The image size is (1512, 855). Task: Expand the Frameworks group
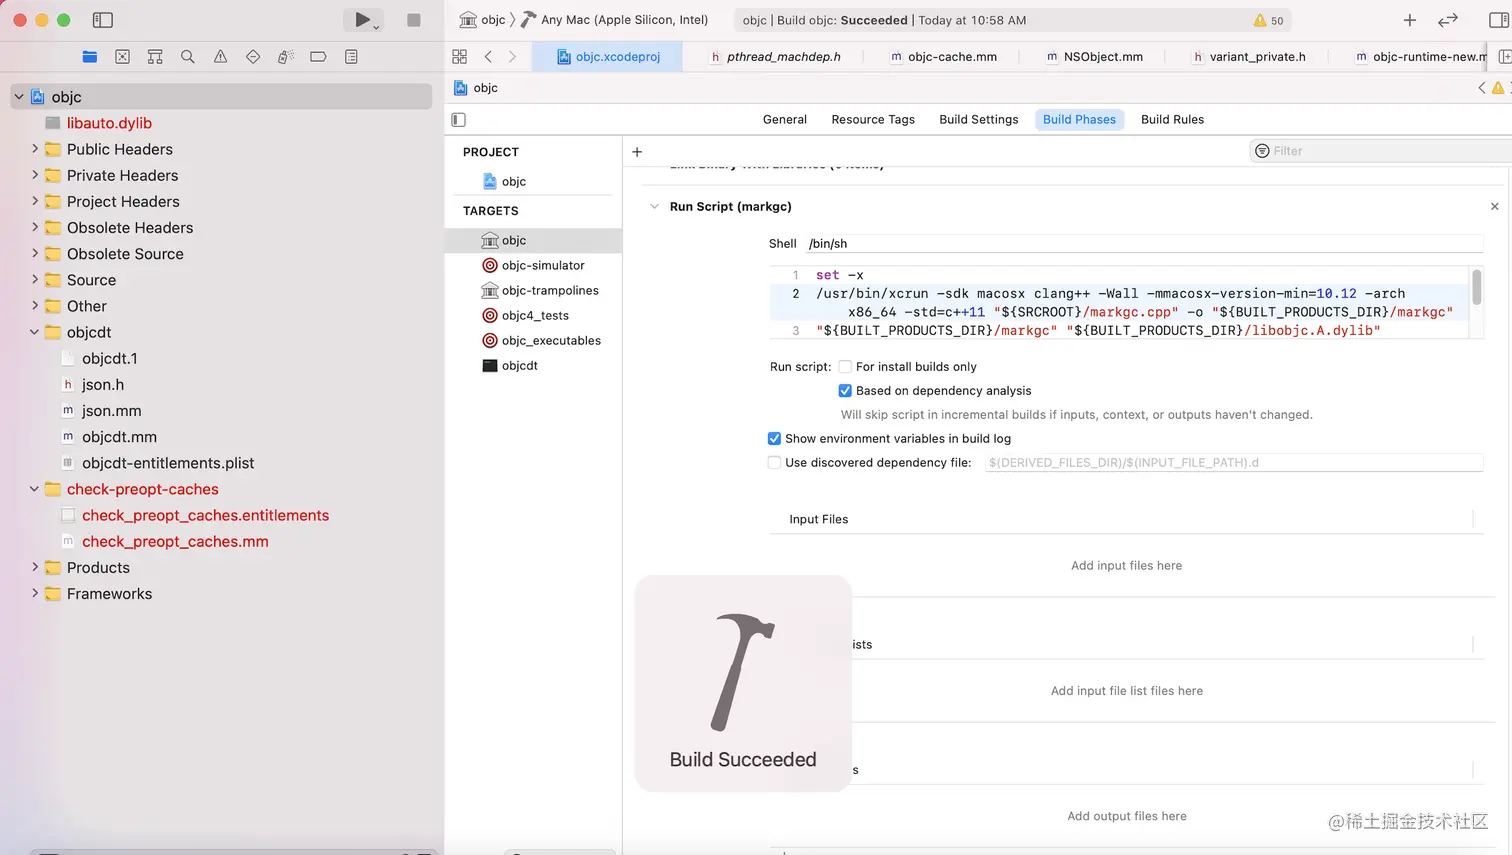coord(35,593)
